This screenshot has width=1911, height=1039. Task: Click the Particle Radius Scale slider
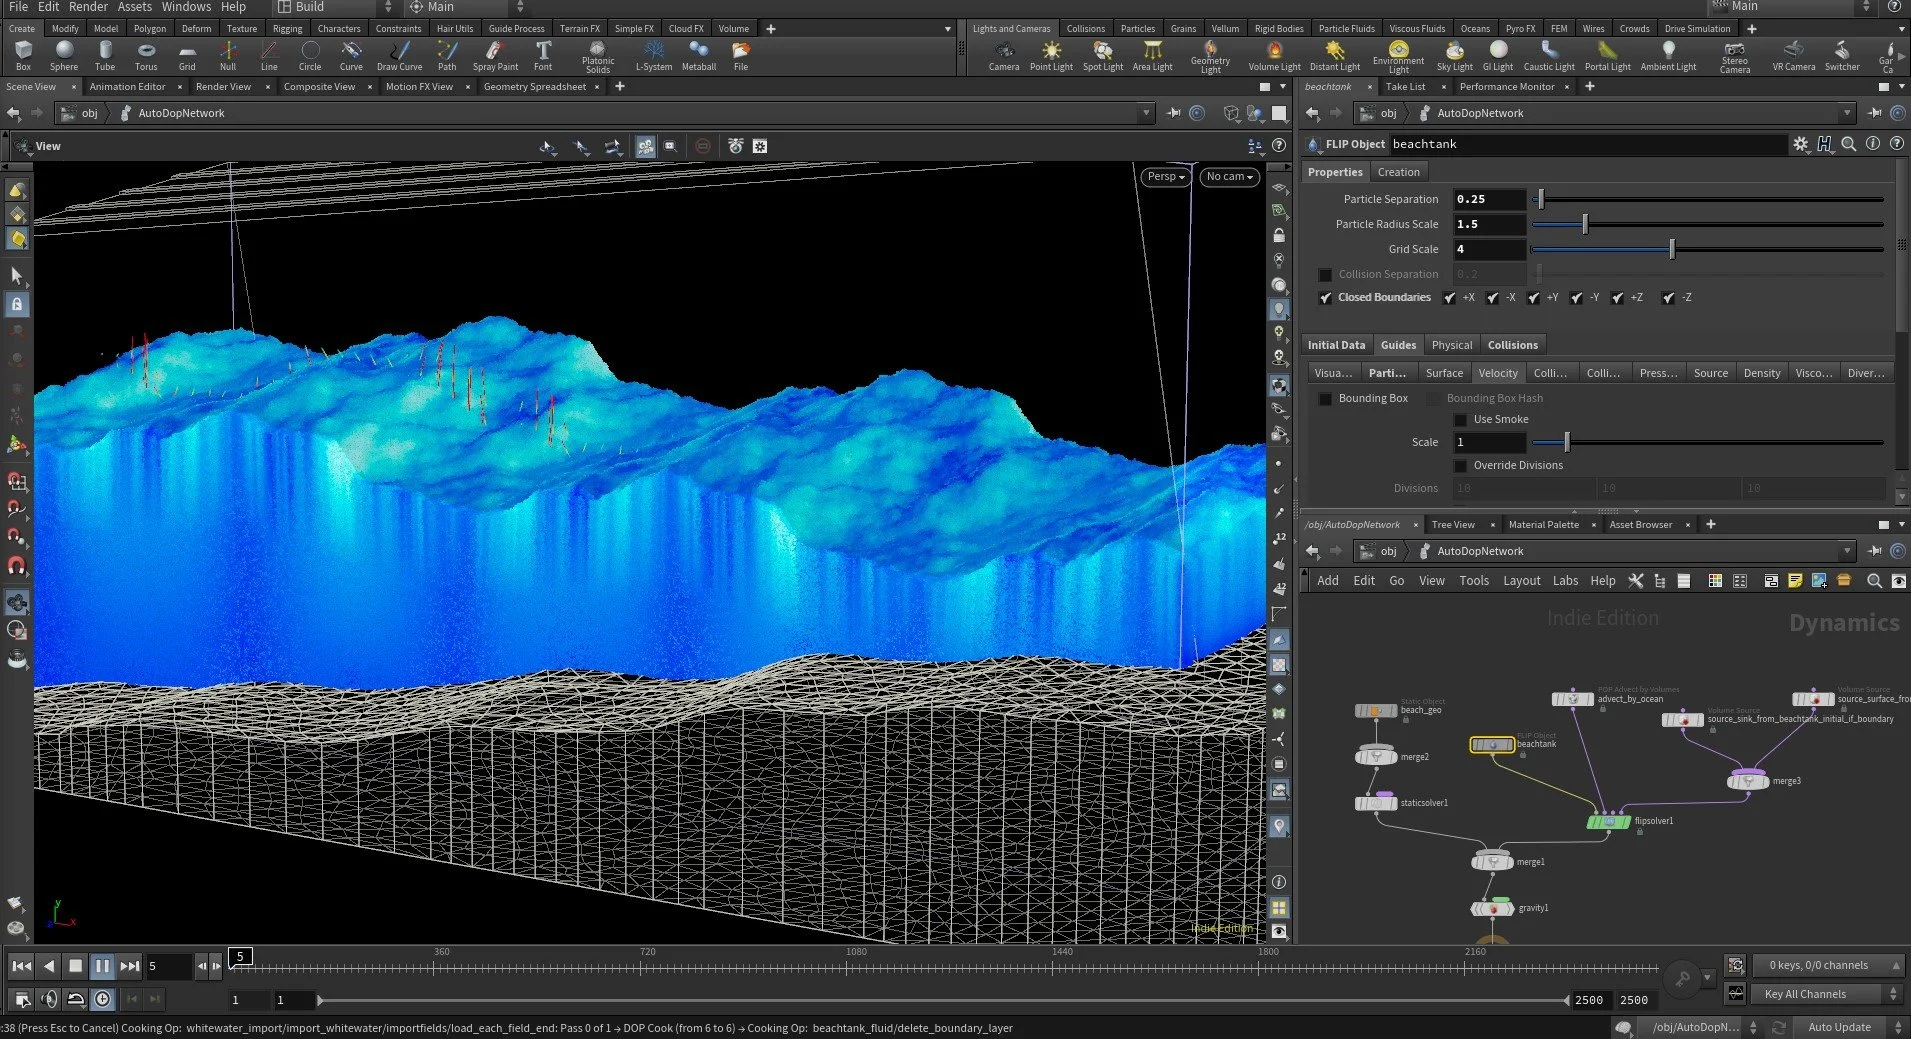[x=1584, y=224]
